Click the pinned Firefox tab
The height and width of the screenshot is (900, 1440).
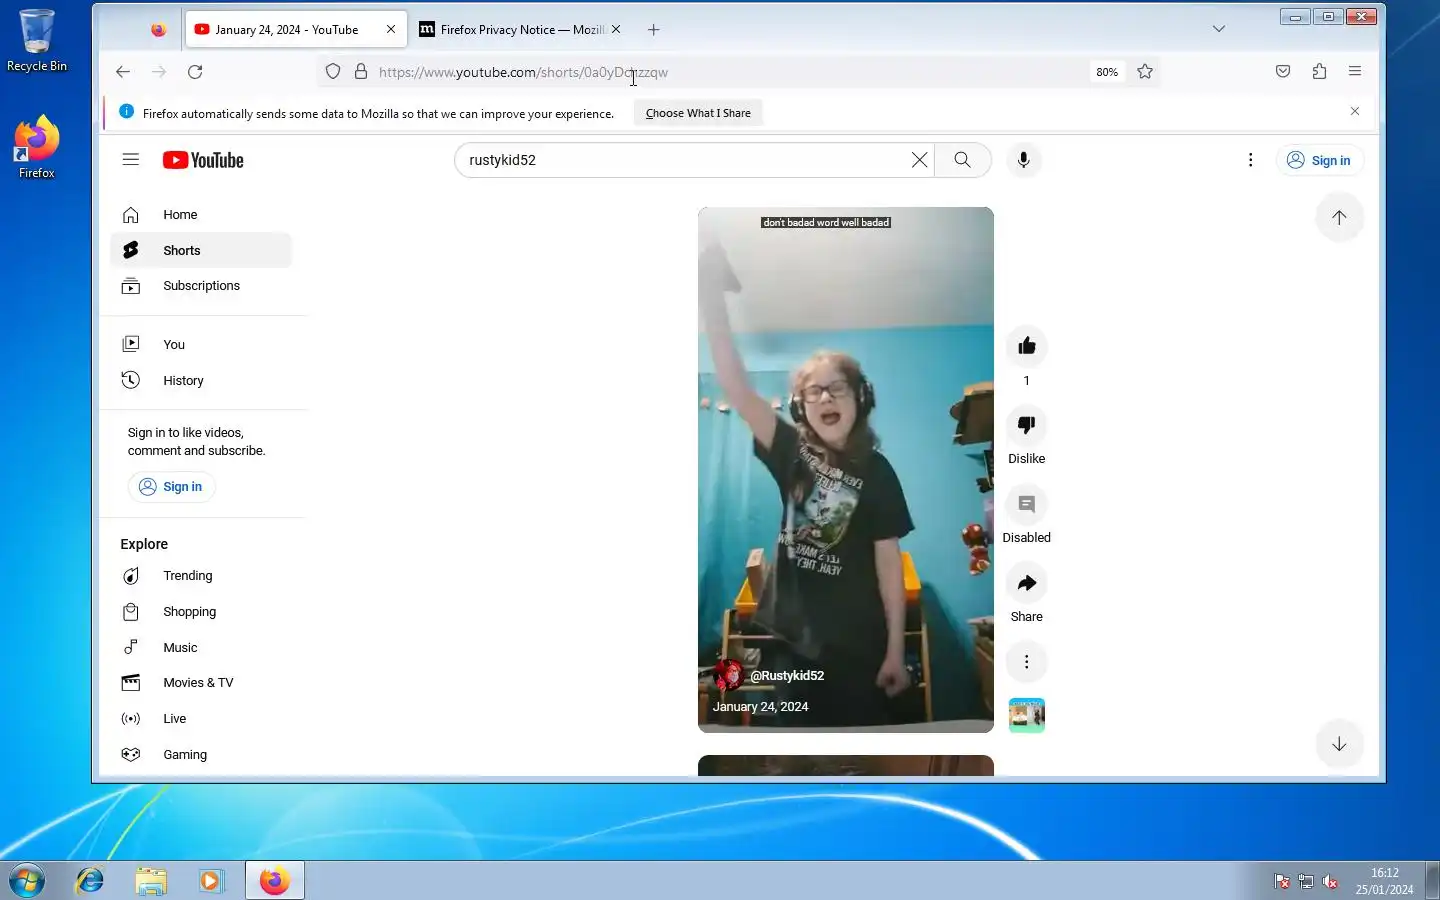point(158,30)
